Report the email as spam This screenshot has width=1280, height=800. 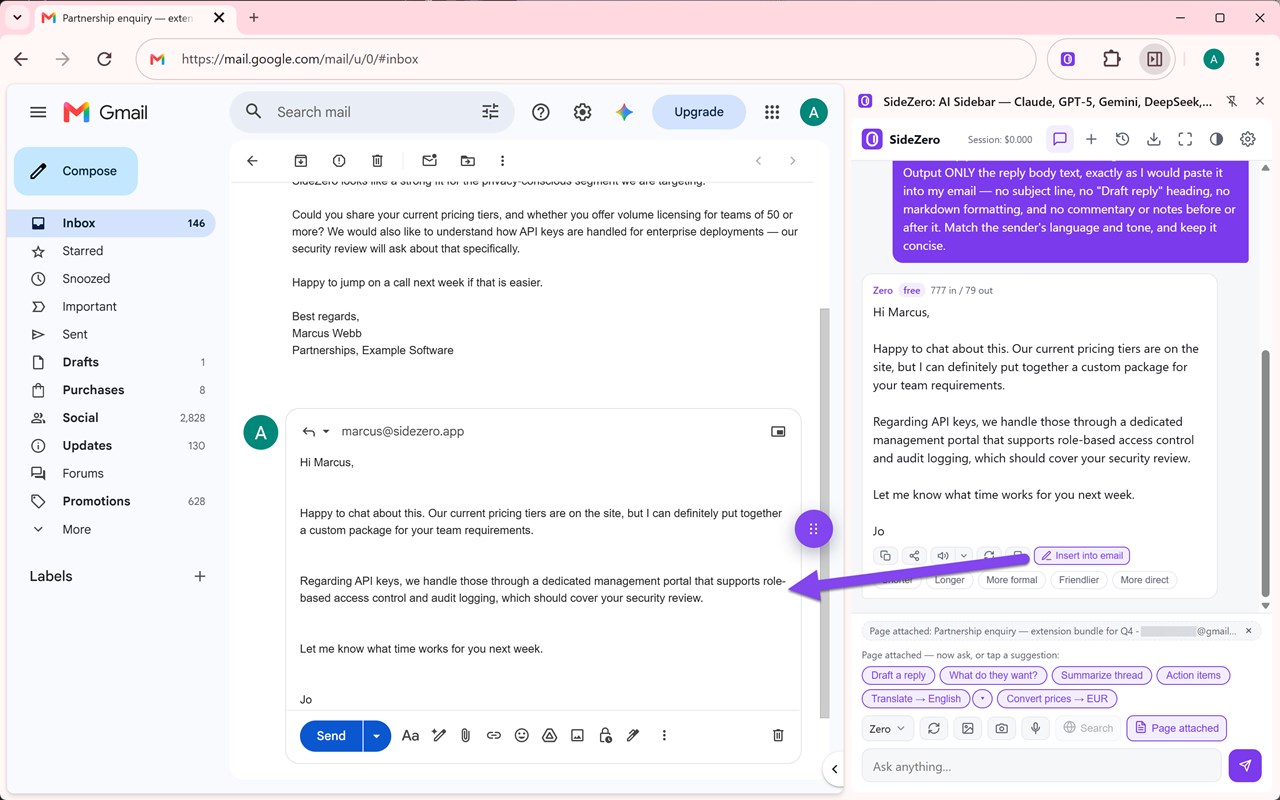(339, 161)
